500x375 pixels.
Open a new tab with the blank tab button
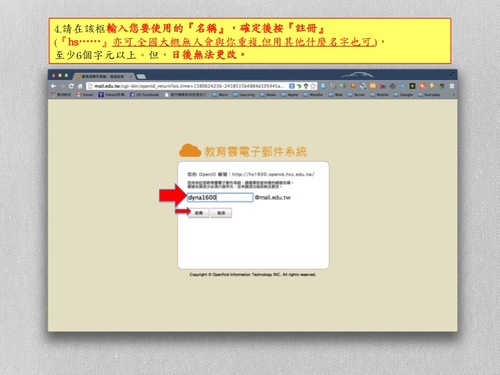coord(141,77)
